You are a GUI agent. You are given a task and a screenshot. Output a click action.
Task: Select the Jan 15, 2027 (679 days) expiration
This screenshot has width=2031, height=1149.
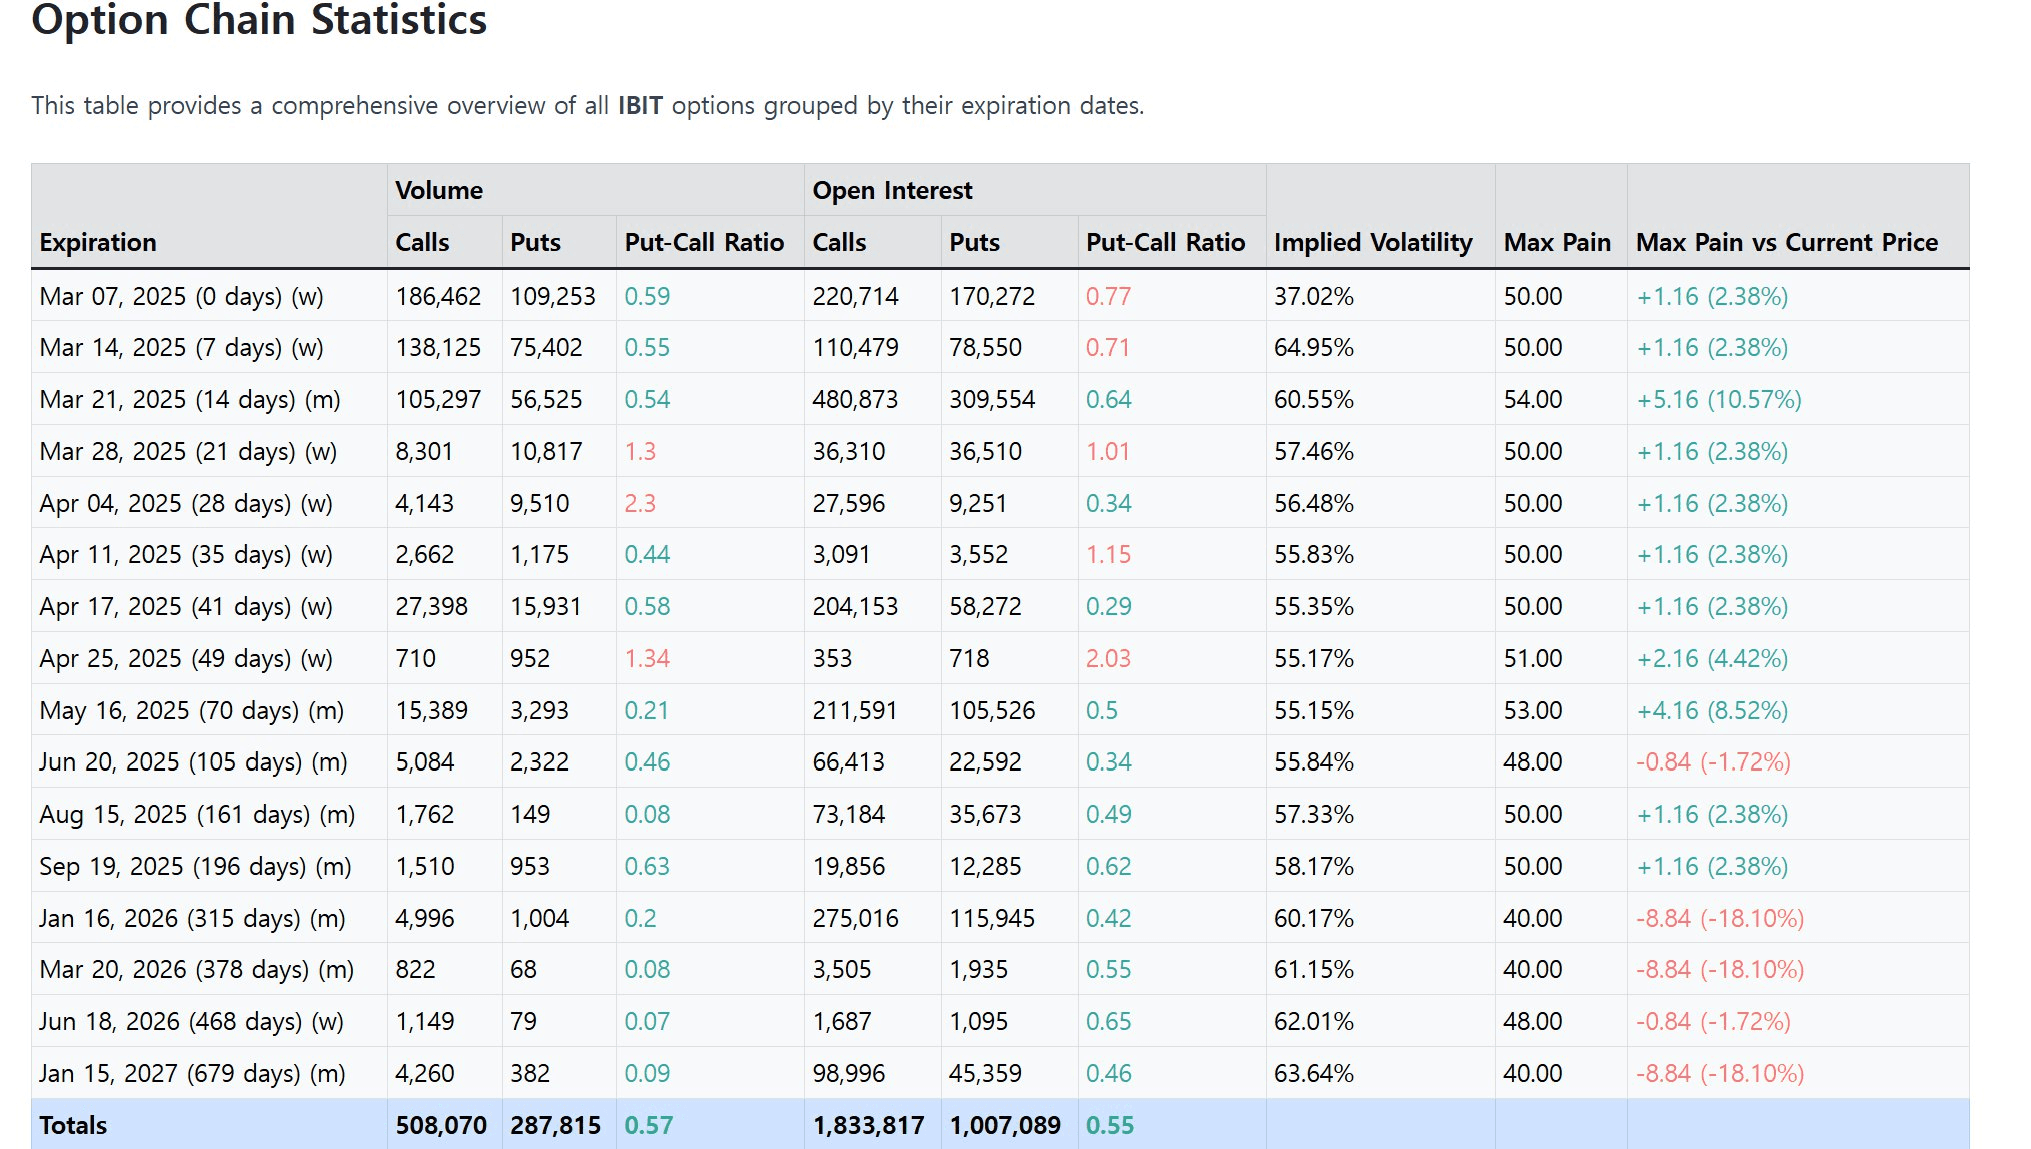pyautogui.click(x=193, y=1073)
